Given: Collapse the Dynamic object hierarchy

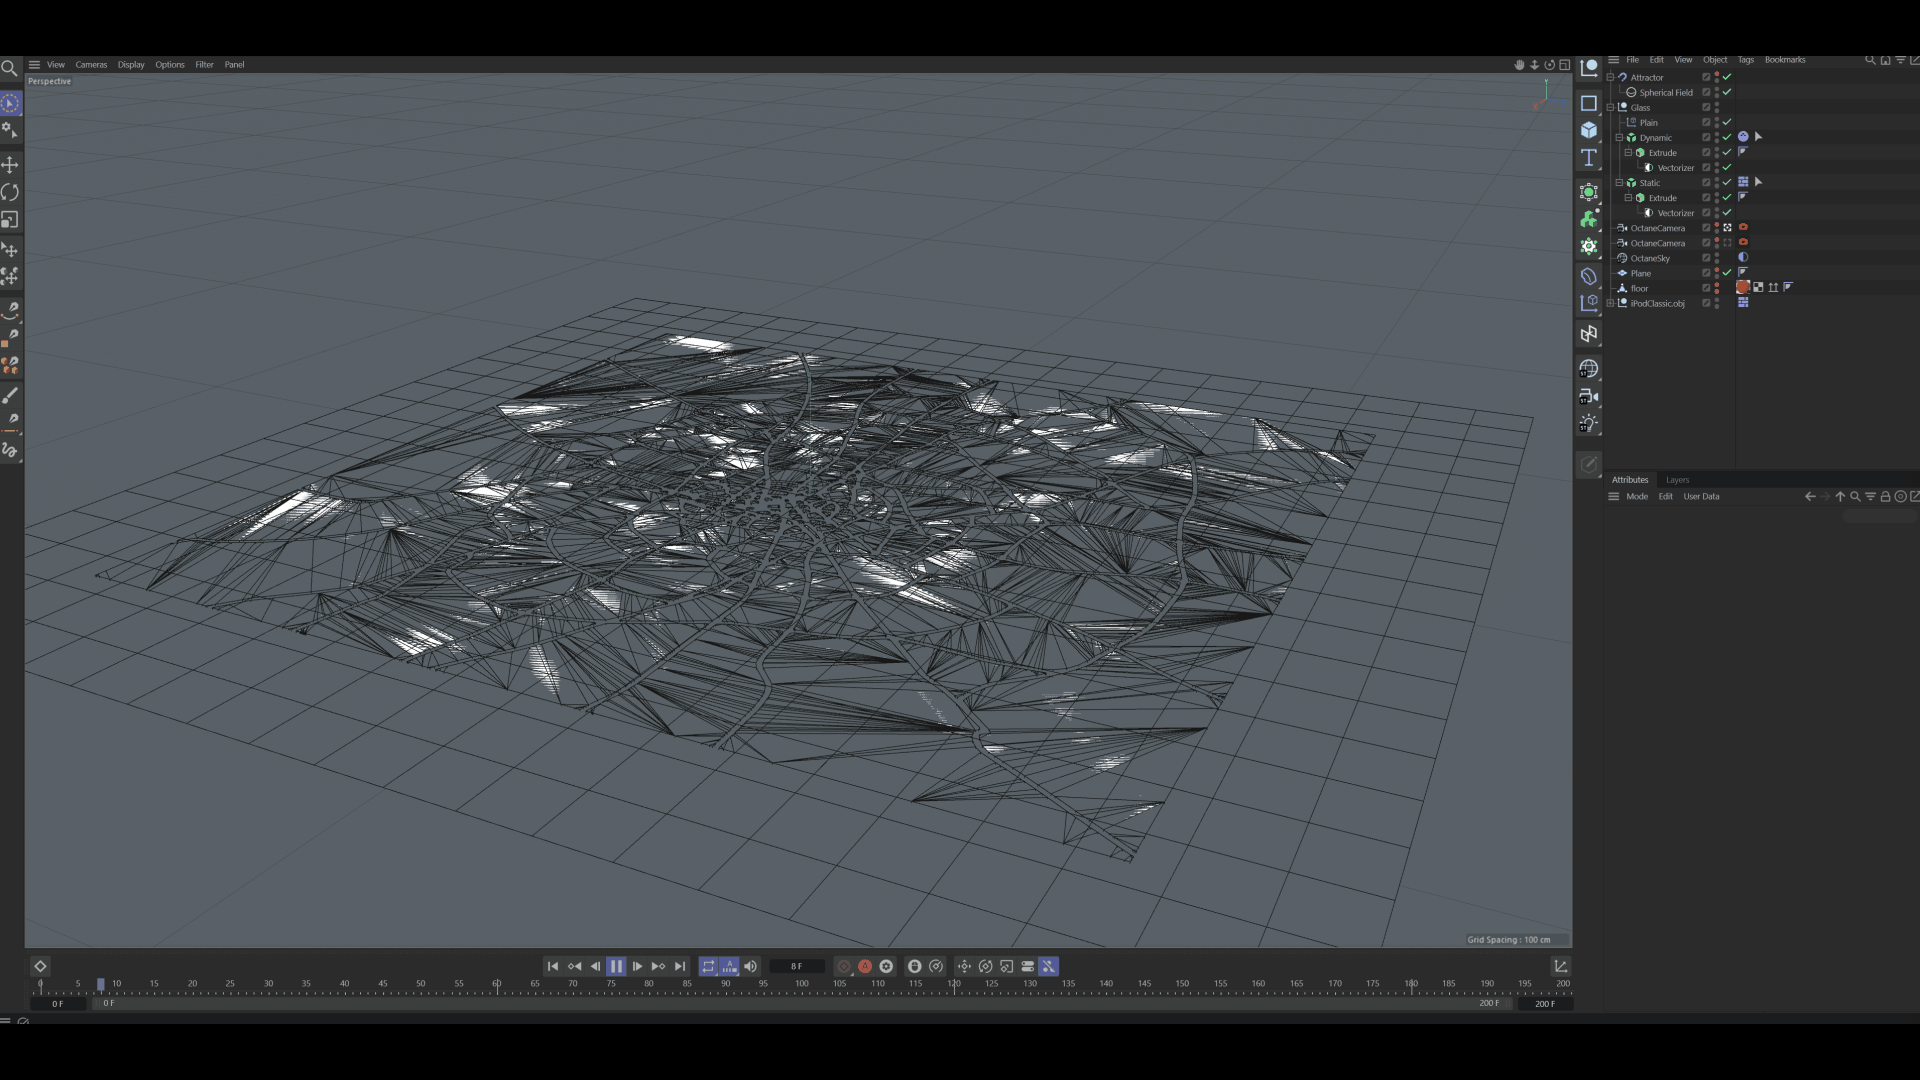Looking at the screenshot, I should pyautogui.click(x=1619, y=138).
